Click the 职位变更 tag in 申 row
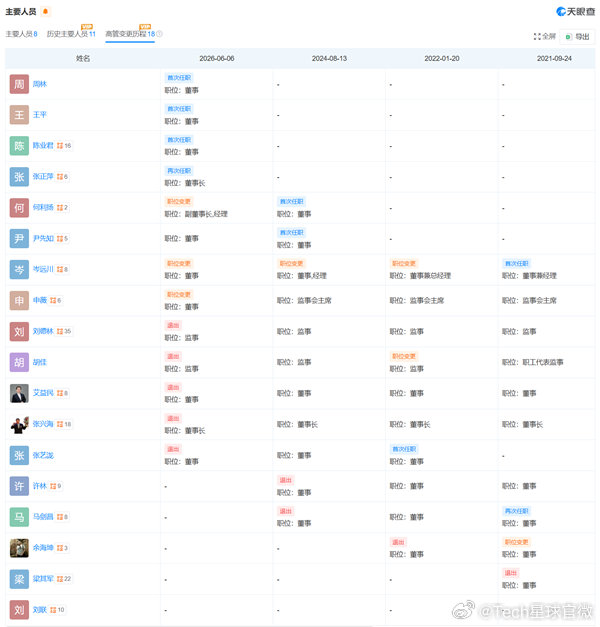 click(x=179, y=294)
